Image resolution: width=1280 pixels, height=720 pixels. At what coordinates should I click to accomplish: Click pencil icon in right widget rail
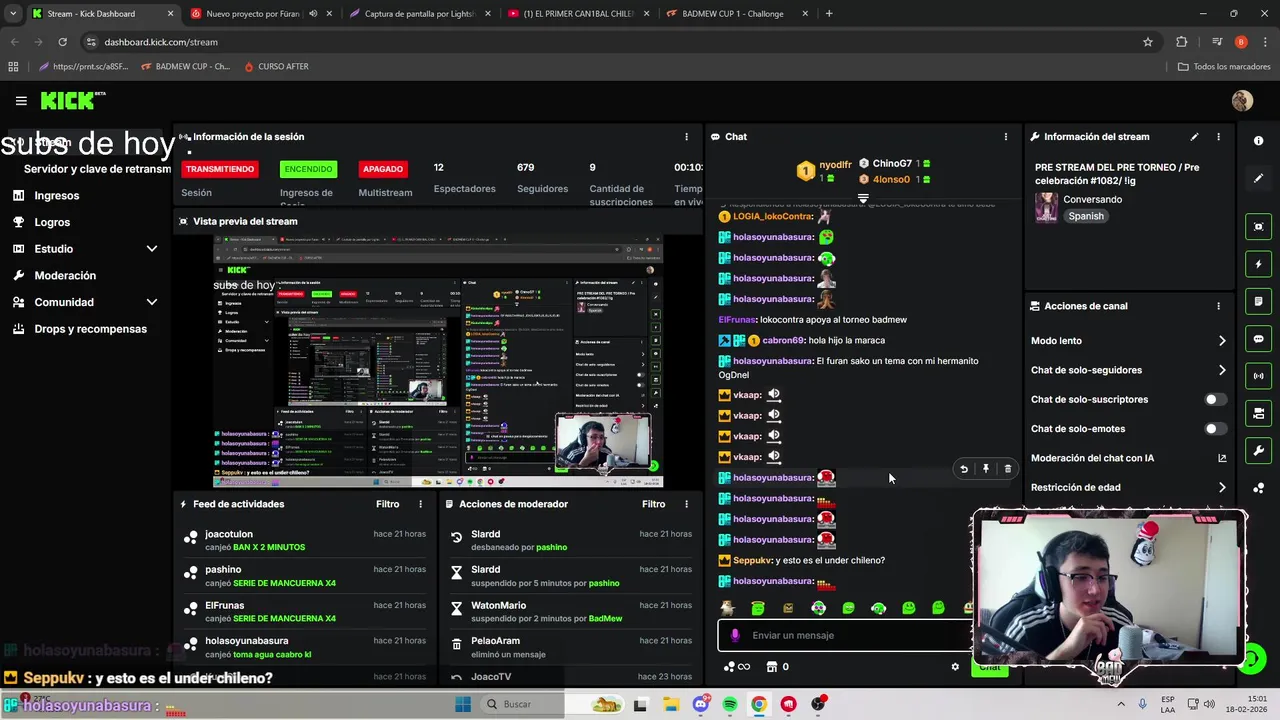point(1258,179)
